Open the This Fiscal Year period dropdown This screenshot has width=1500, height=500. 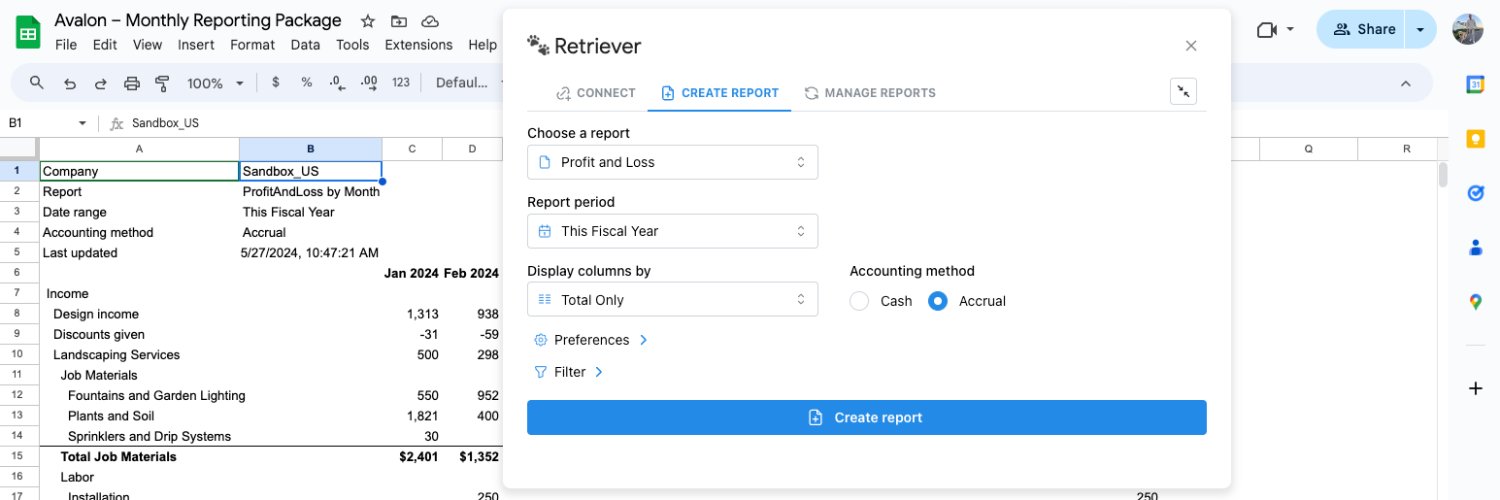[672, 231]
